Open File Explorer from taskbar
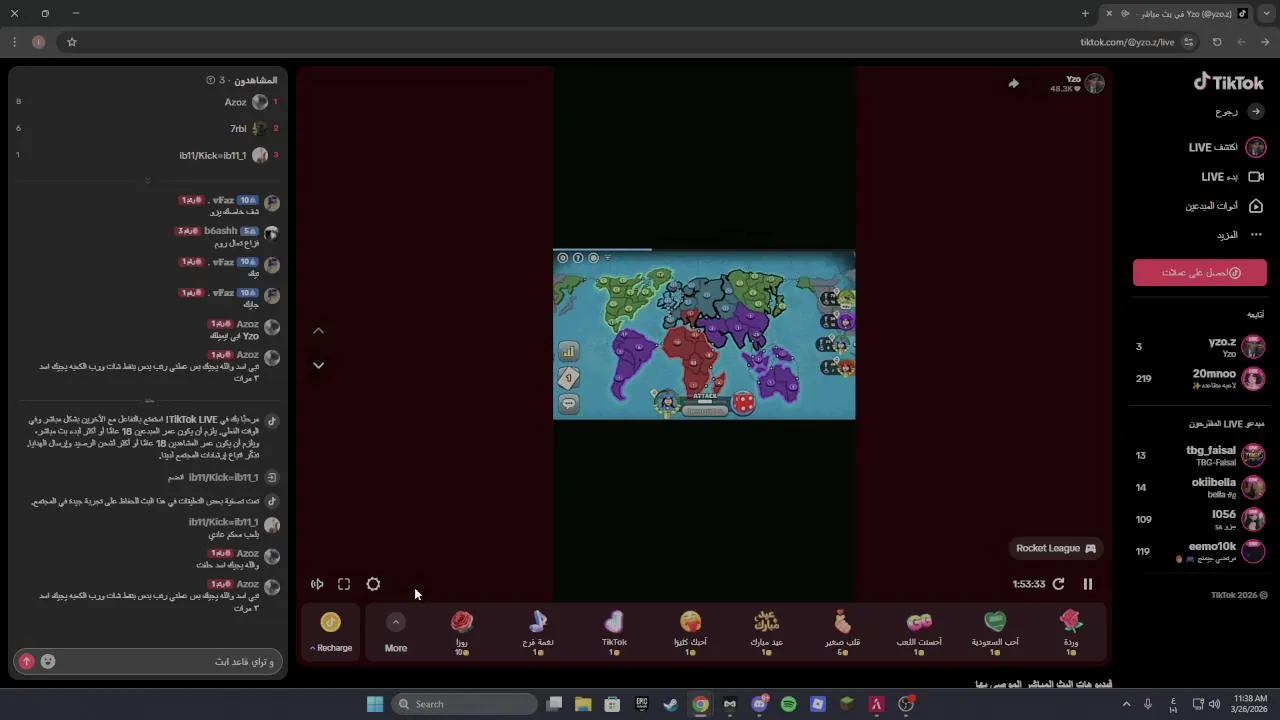Screen dimensions: 1280x720 pyautogui.click(x=583, y=704)
